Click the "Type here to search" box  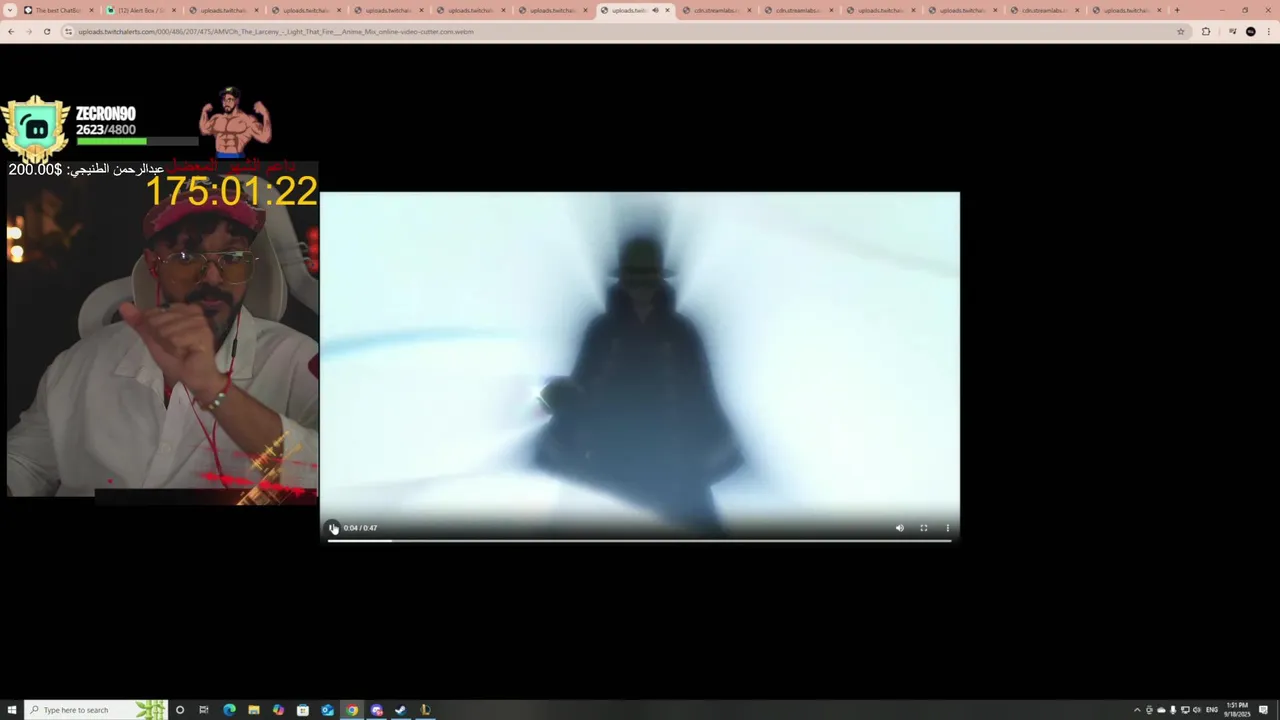click(95, 710)
